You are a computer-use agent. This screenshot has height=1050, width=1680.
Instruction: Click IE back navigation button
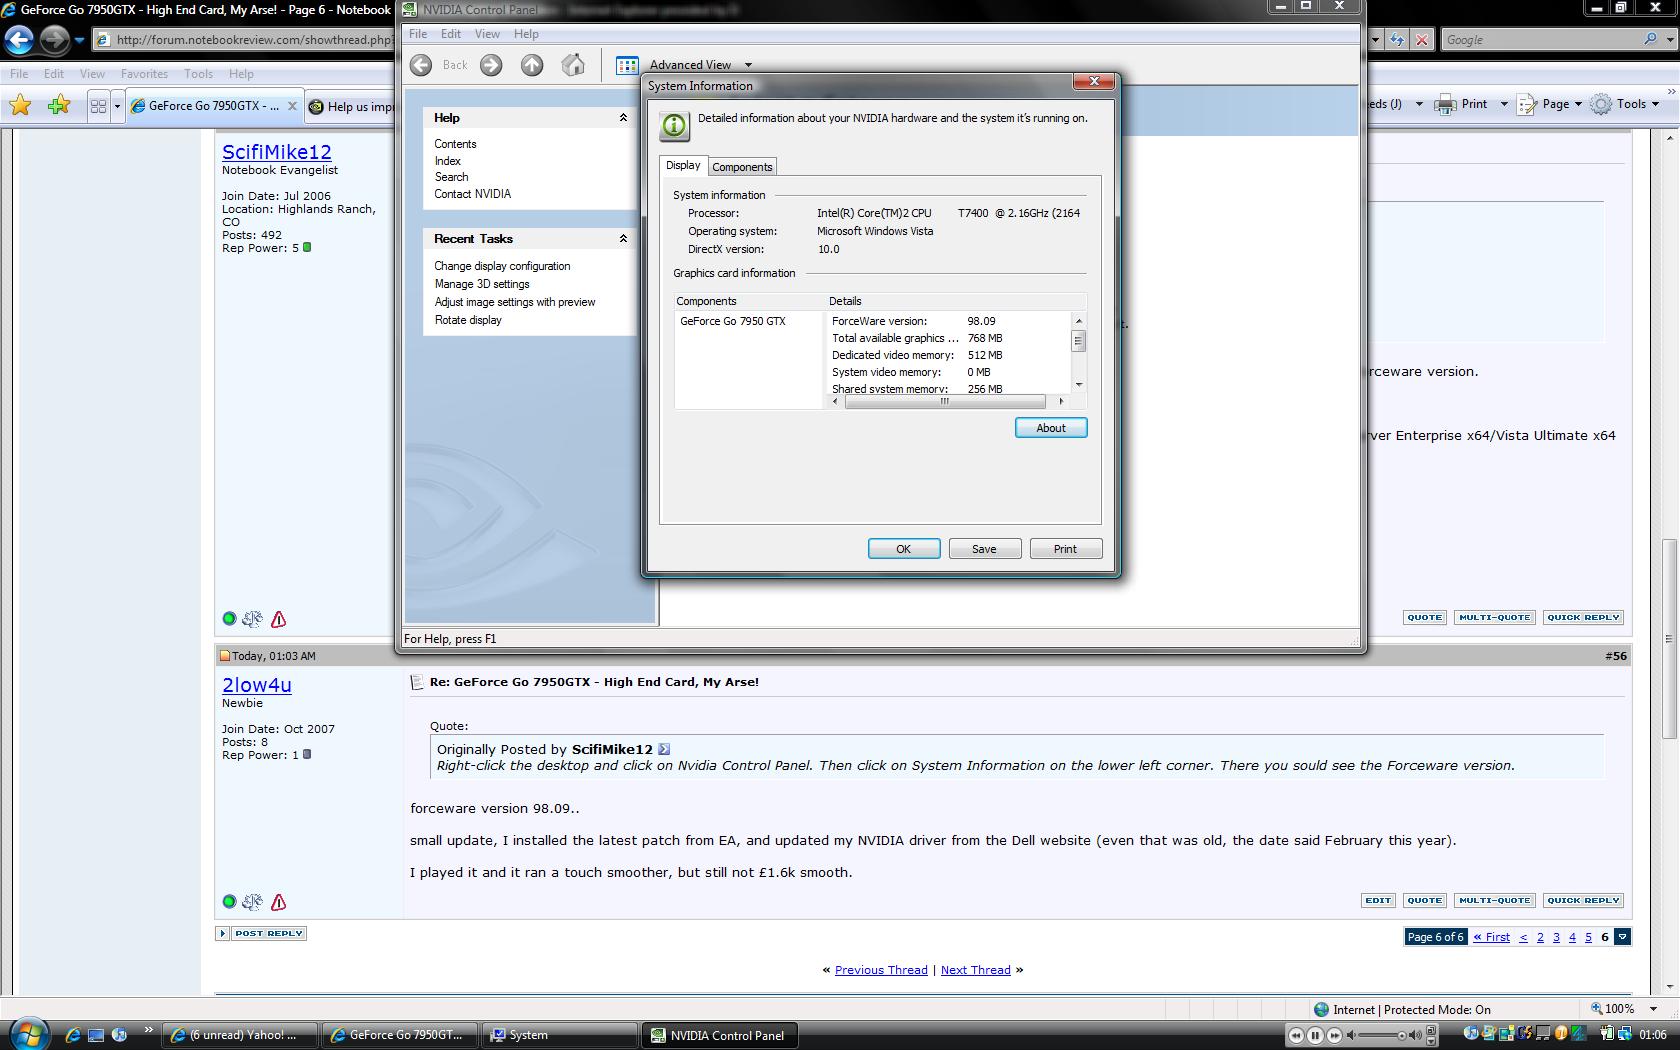(x=19, y=39)
